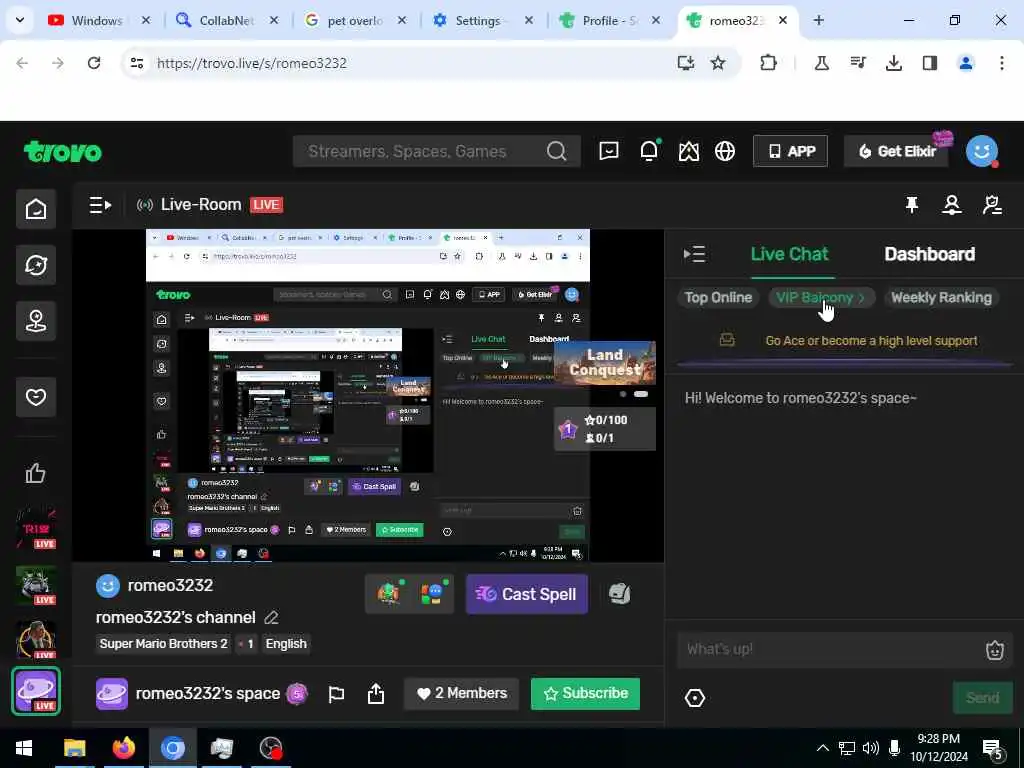
Task: Open the thumbs-up Recommended icon in sidebar
Action: (x=36, y=473)
